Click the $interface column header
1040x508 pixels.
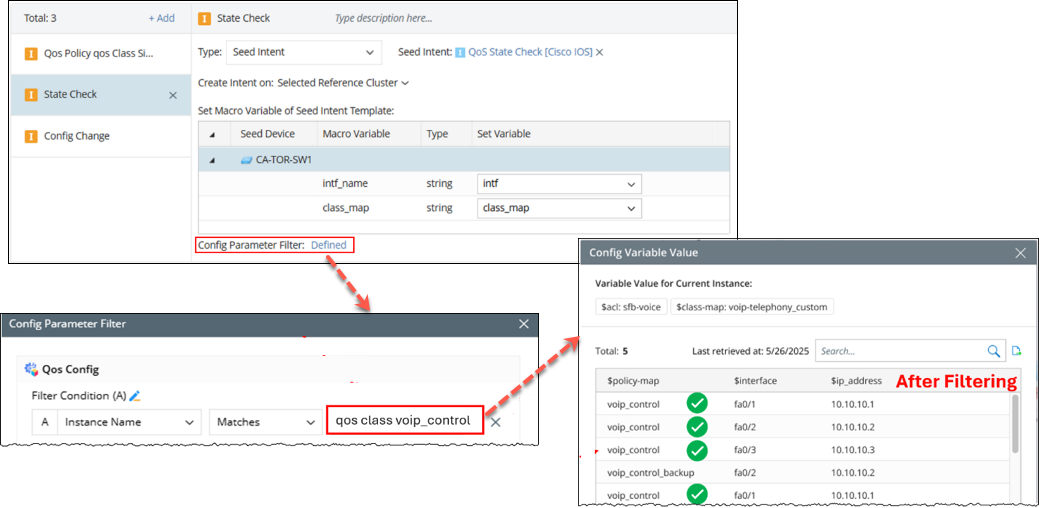coord(755,381)
